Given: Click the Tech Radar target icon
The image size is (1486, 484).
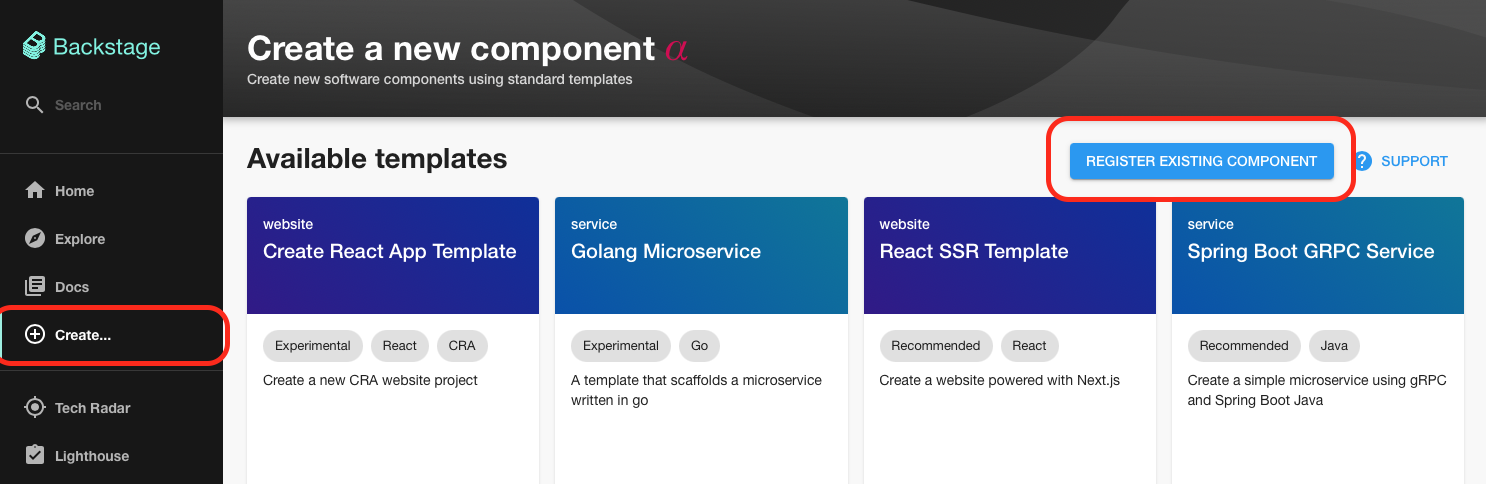Looking at the screenshot, I should (35, 408).
